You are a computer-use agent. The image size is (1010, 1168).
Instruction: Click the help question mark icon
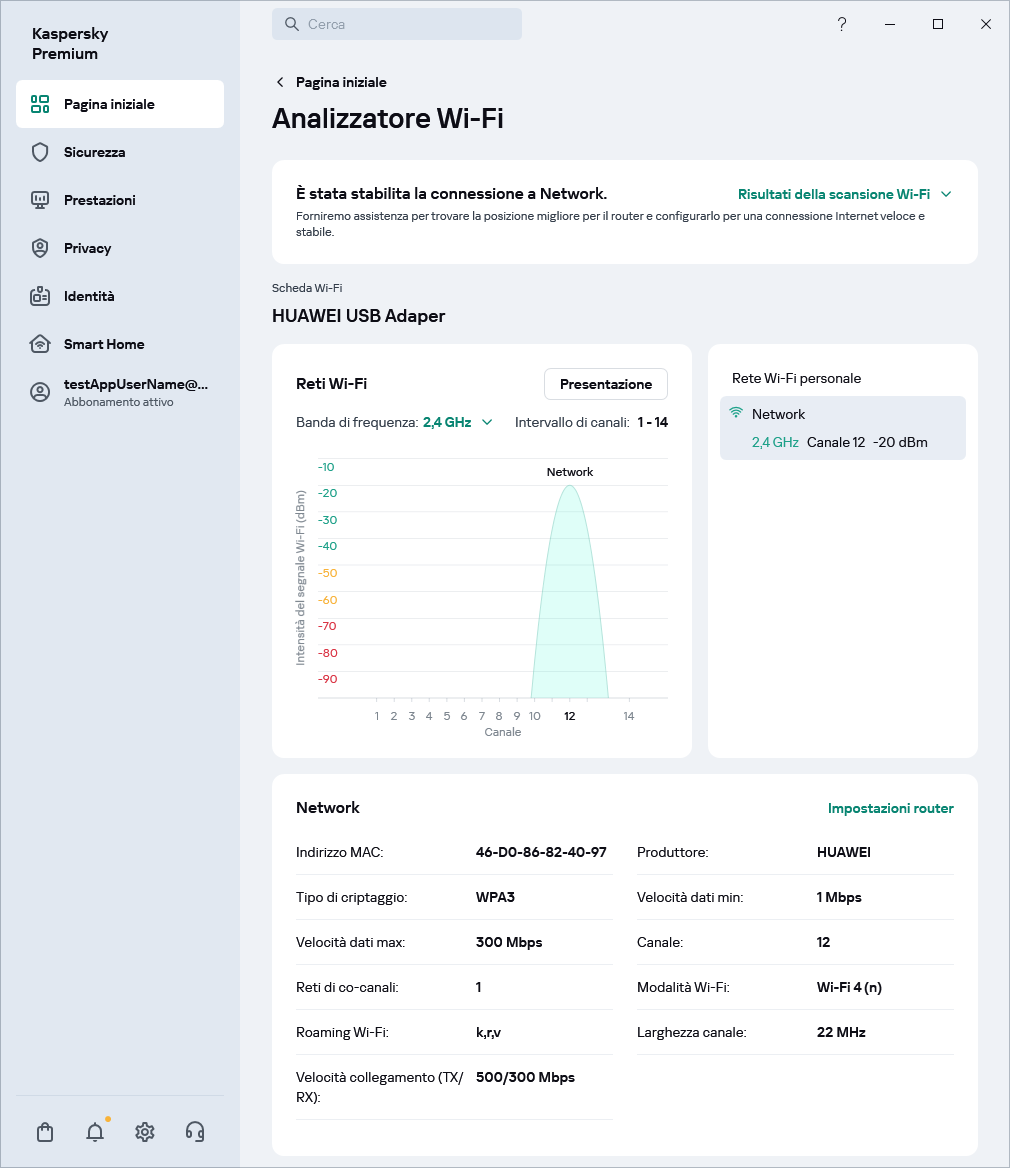pos(842,25)
